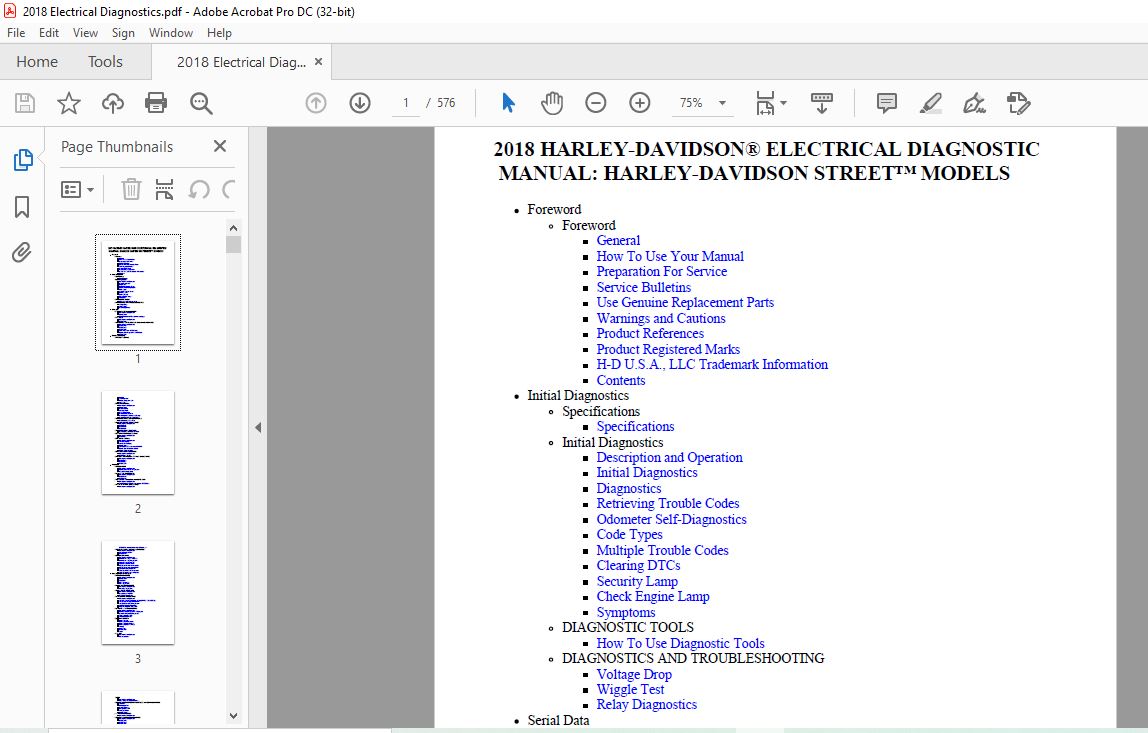Follow the How To Use Diagnostic Tools link
The image size is (1148, 733).
tap(680, 644)
